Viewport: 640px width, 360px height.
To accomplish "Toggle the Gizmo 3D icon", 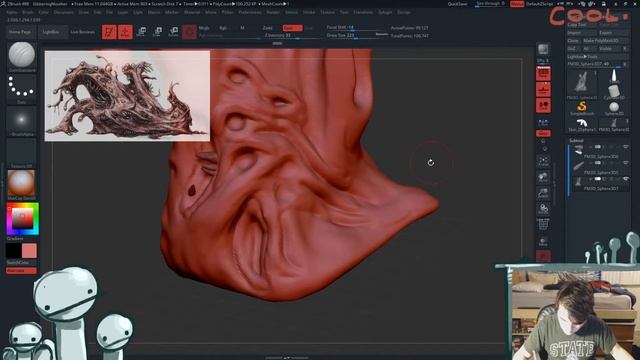I will click(189, 32).
